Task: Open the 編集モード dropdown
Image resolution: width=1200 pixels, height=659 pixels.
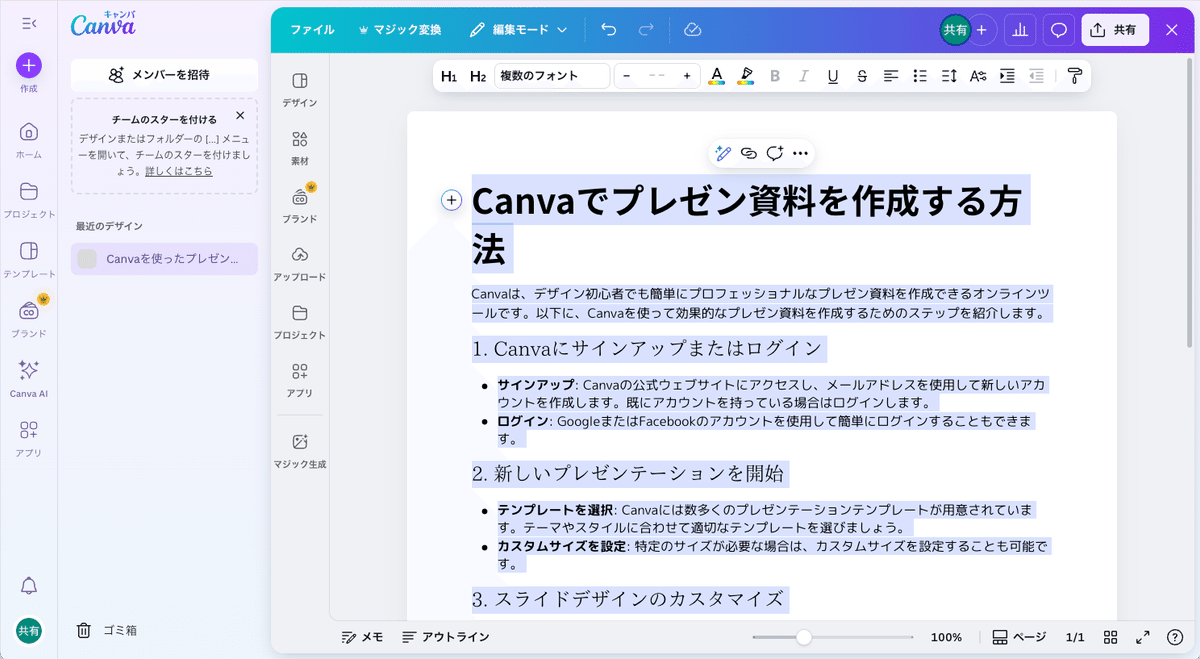Action: pos(518,29)
